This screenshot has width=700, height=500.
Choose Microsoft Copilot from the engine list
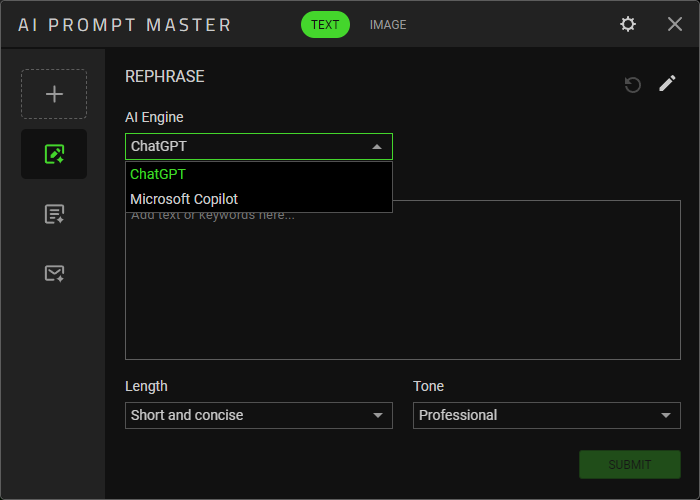tap(184, 199)
